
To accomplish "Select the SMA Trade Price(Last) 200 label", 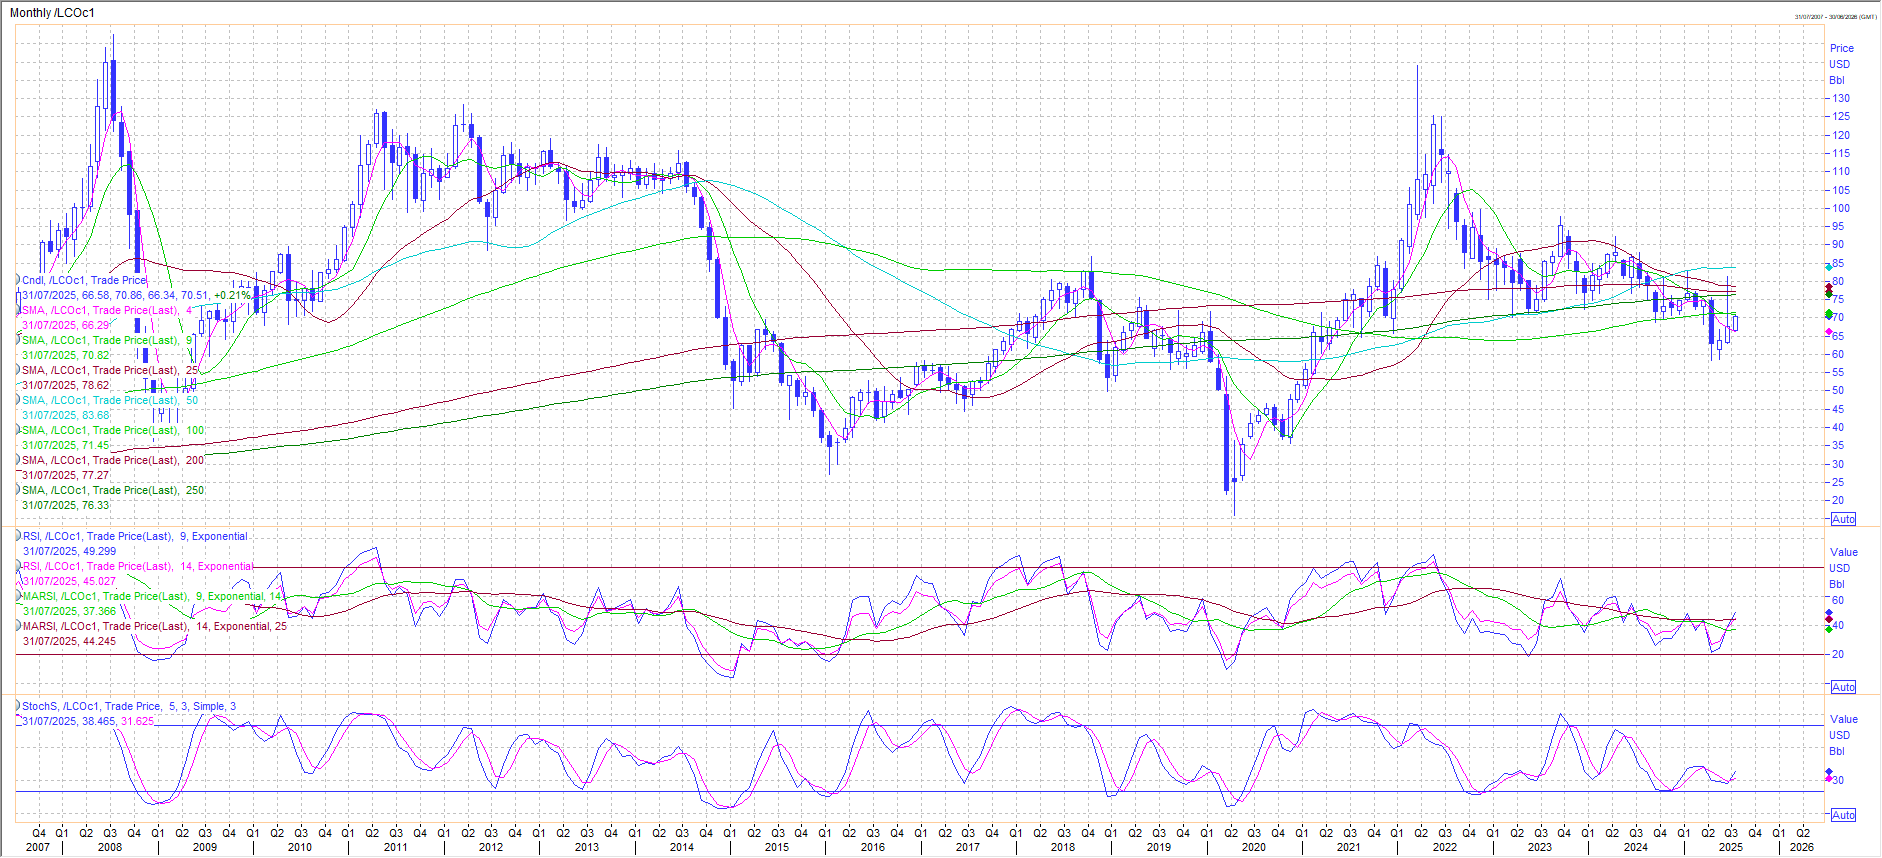I will [113, 460].
